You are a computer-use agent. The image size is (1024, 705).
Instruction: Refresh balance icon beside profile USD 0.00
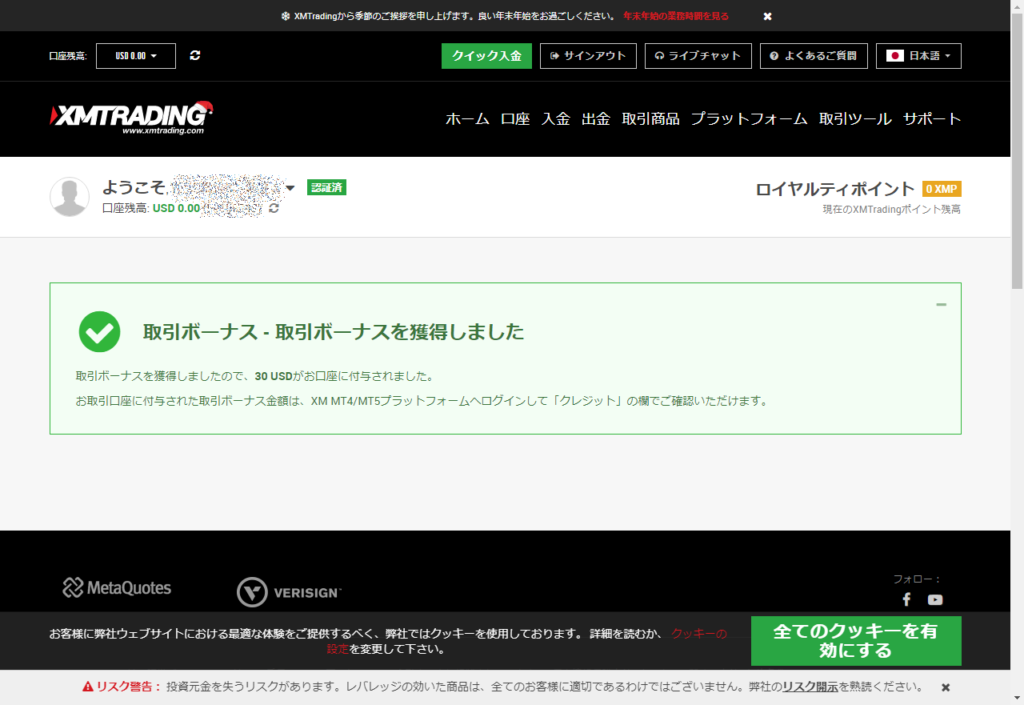274,208
